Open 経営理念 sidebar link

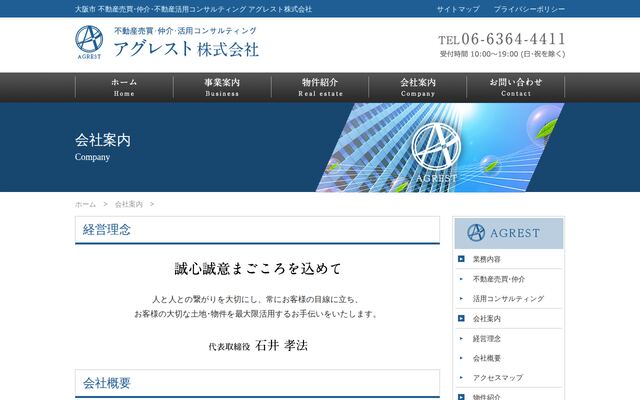(x=487, y=338)
